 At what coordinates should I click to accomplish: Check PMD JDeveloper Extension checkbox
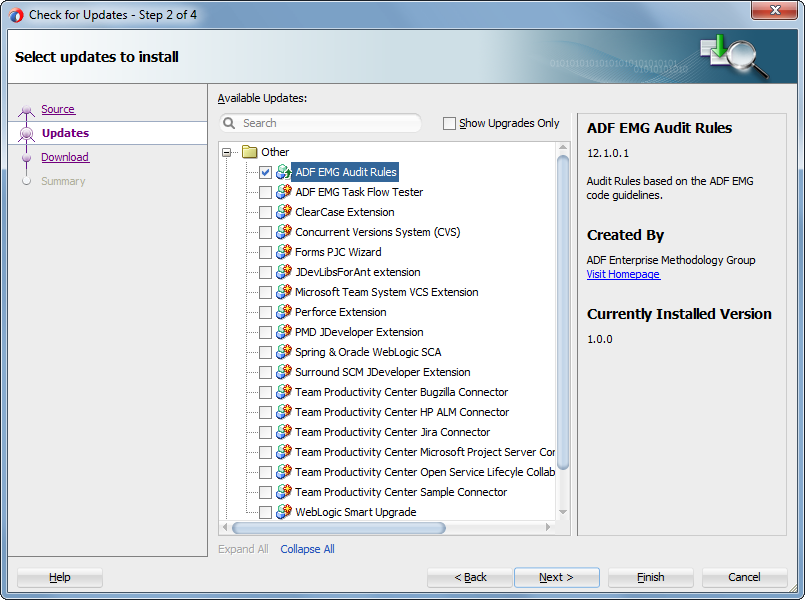265,333
